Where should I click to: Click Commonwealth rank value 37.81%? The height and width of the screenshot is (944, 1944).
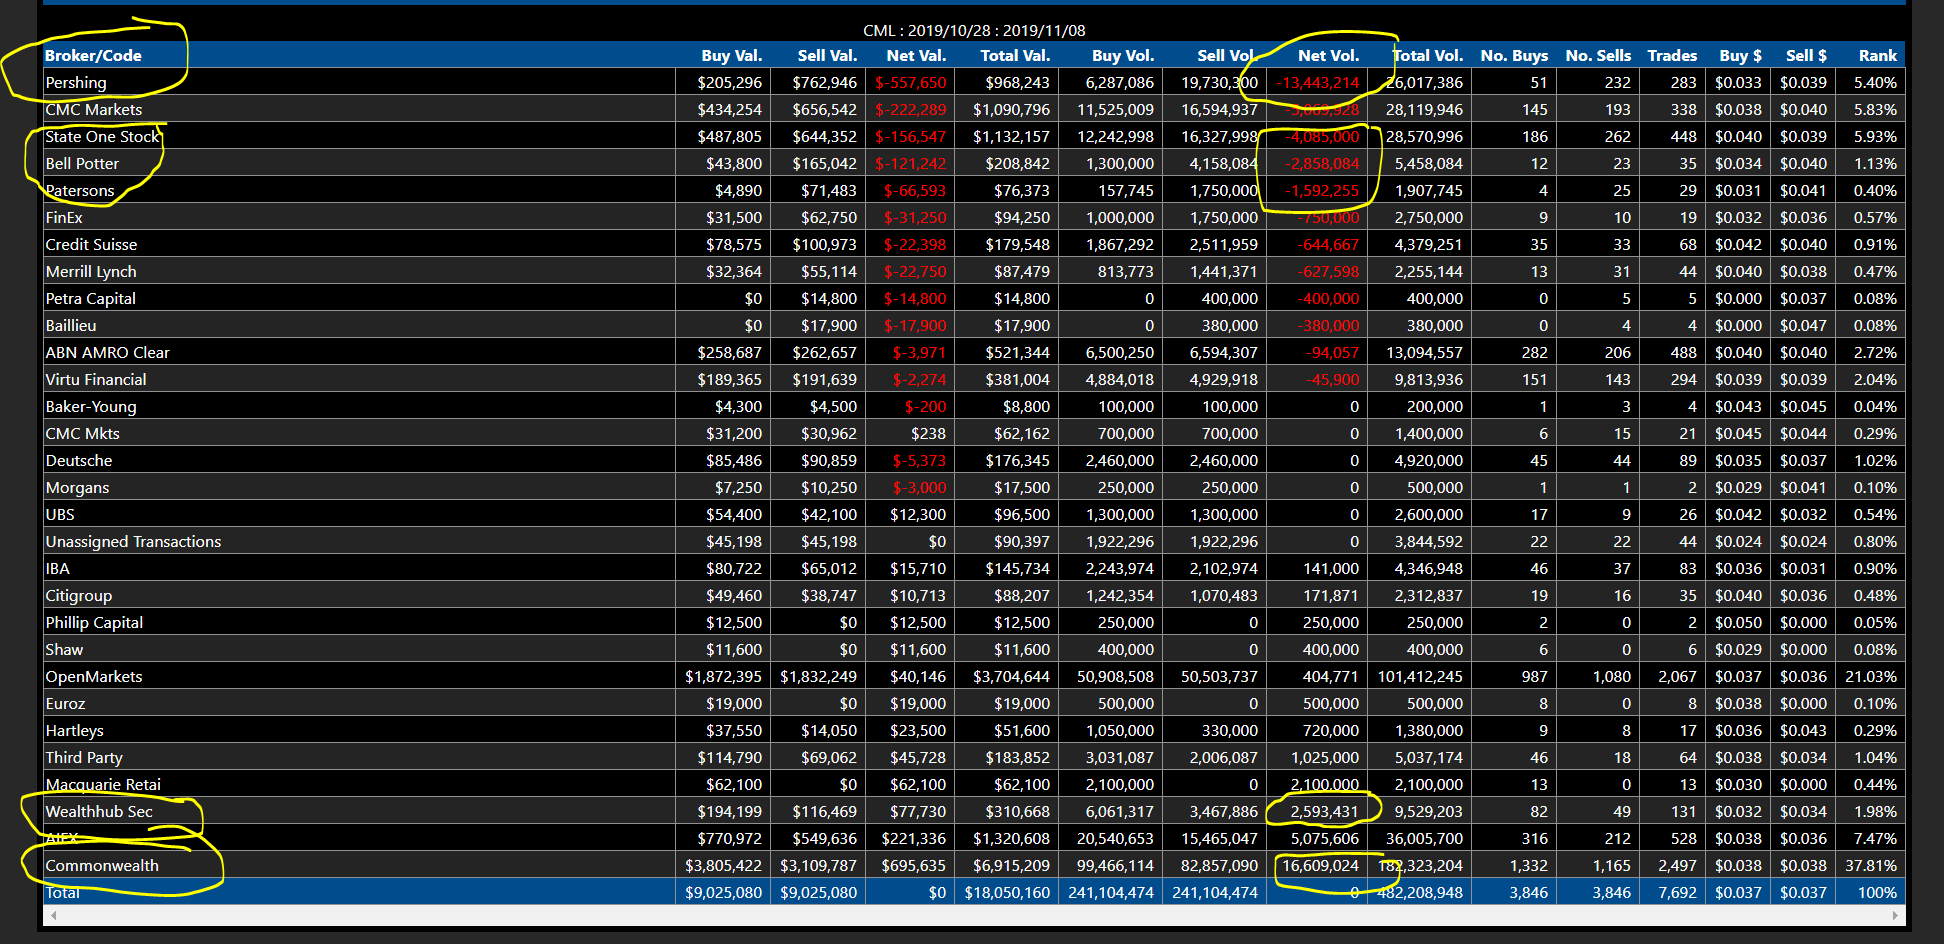[1871, 865]
